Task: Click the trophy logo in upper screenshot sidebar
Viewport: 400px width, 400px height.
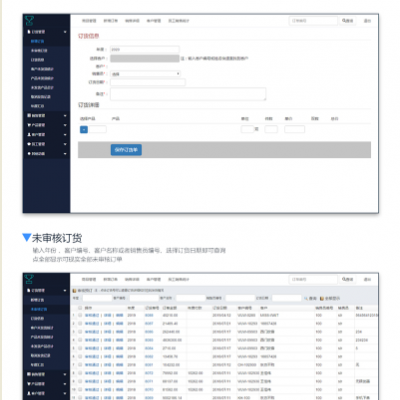Action: pos(29,21)
